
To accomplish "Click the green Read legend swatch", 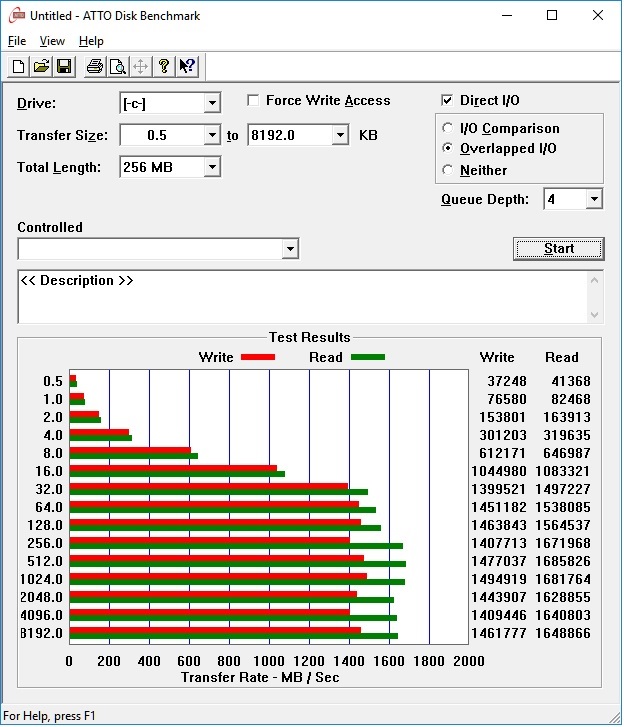I will tap(368, 357).
